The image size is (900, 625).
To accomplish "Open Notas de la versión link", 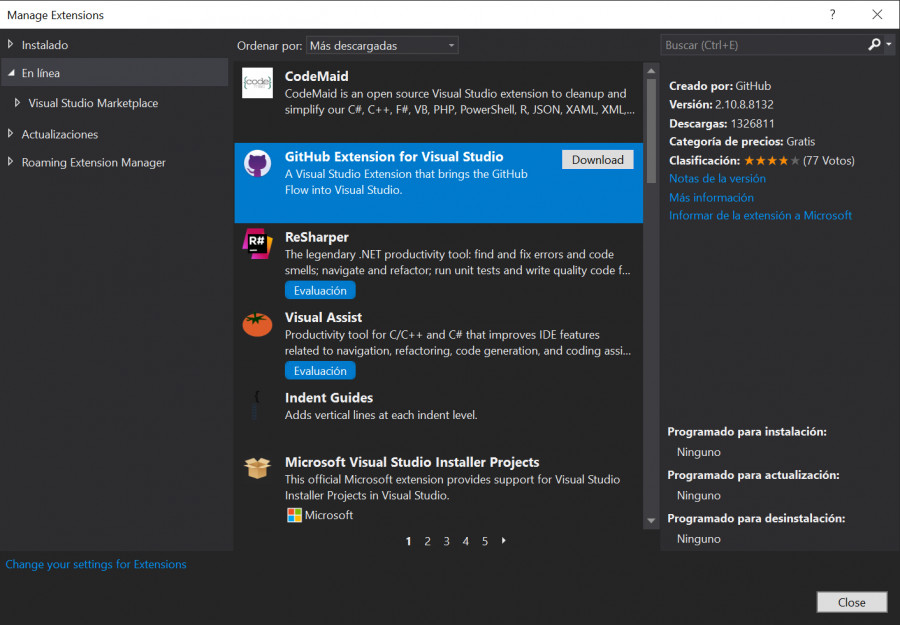I will point(717,178).
